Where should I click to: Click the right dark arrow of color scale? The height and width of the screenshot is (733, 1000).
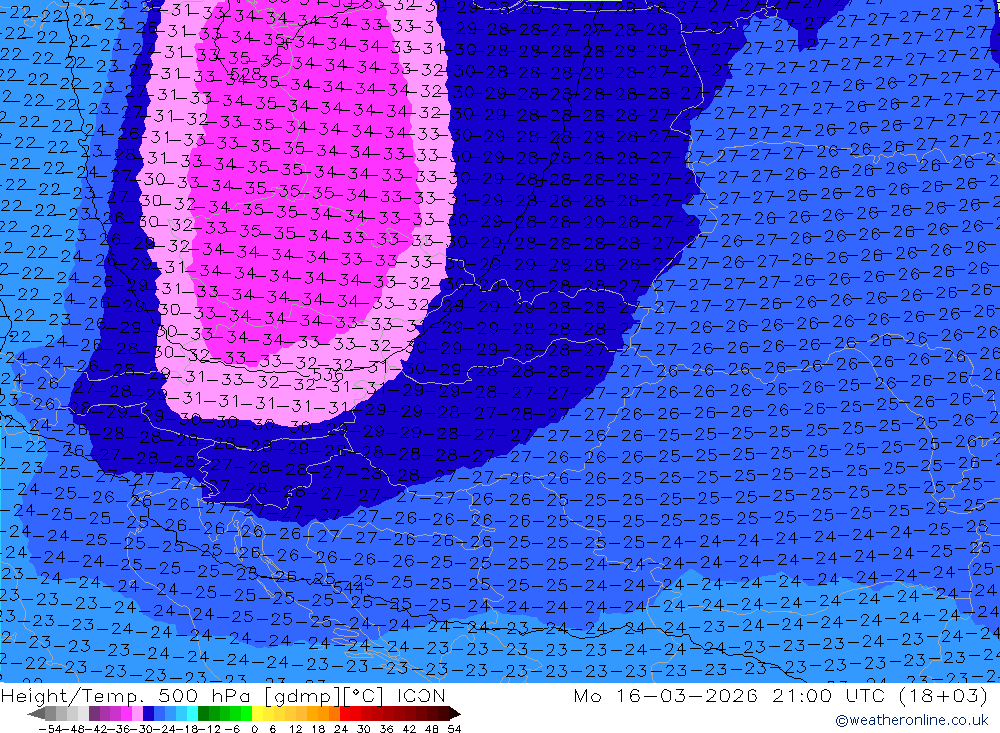pos(455,714)
